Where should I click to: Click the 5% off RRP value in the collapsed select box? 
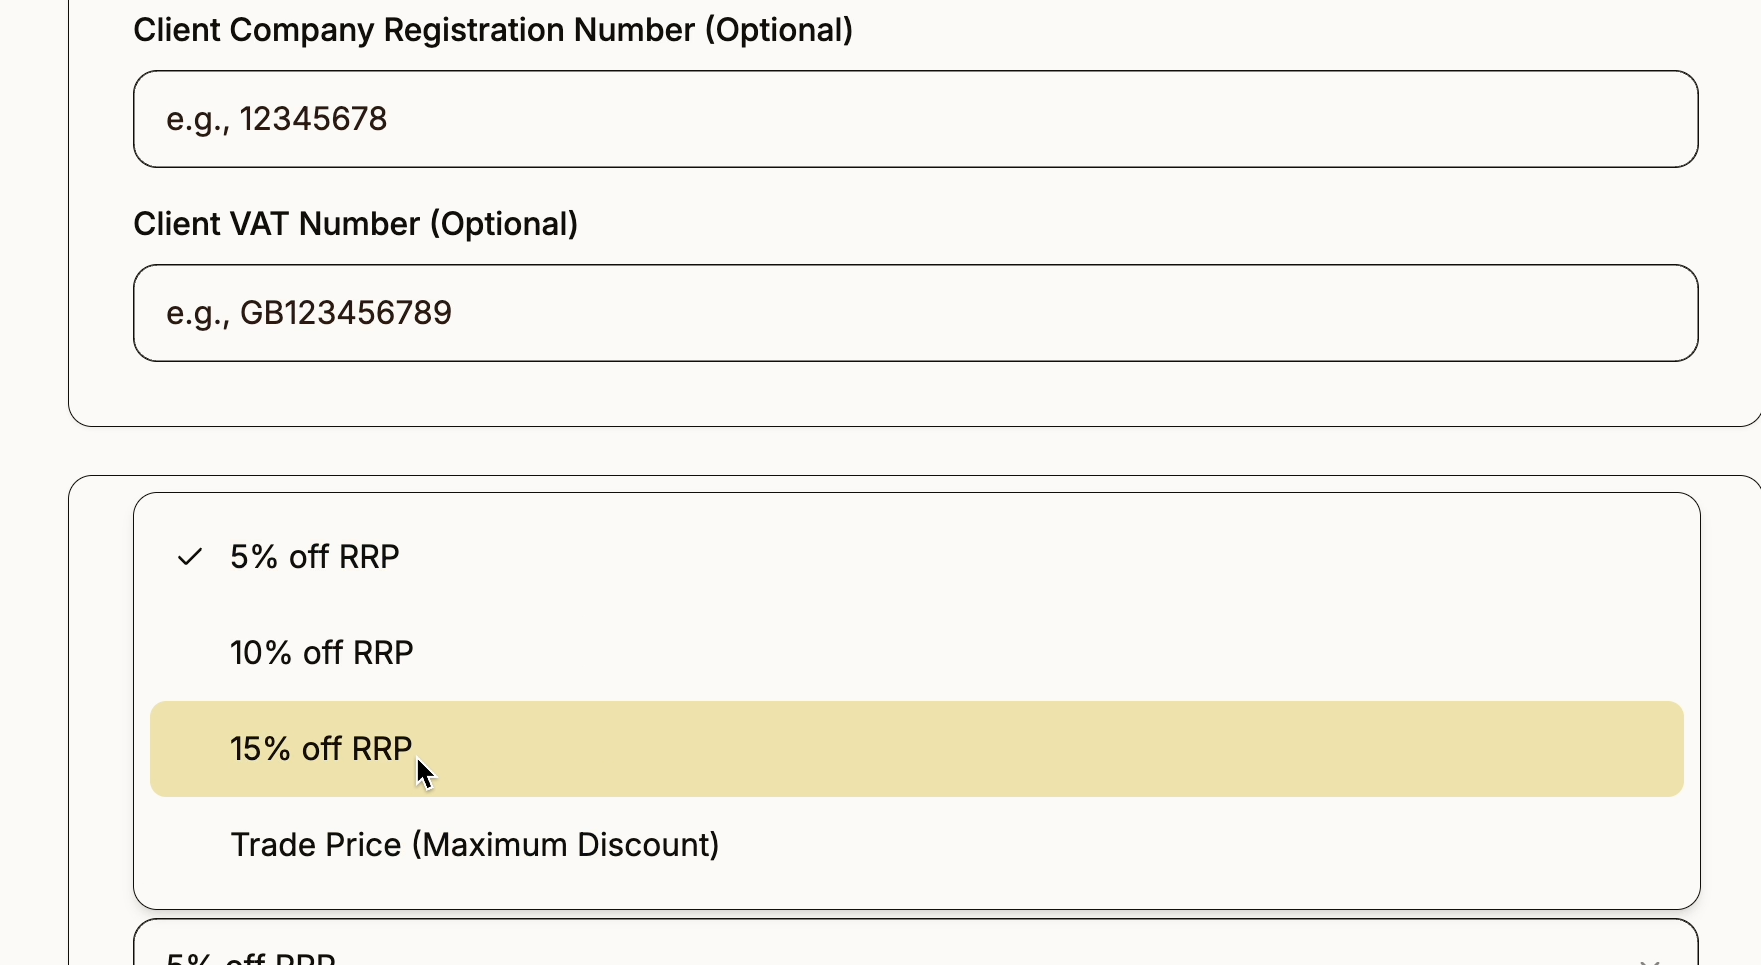tap(251, 958)
